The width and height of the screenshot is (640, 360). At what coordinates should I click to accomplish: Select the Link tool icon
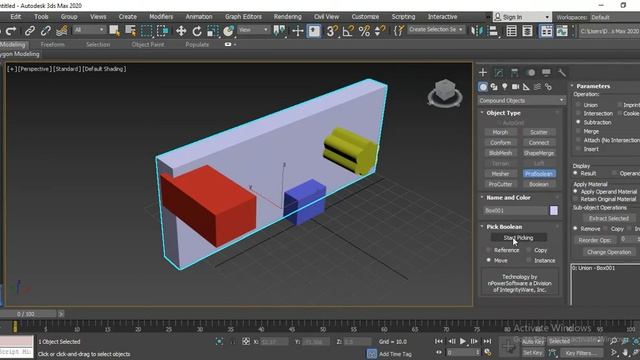(x=29, y=31)
